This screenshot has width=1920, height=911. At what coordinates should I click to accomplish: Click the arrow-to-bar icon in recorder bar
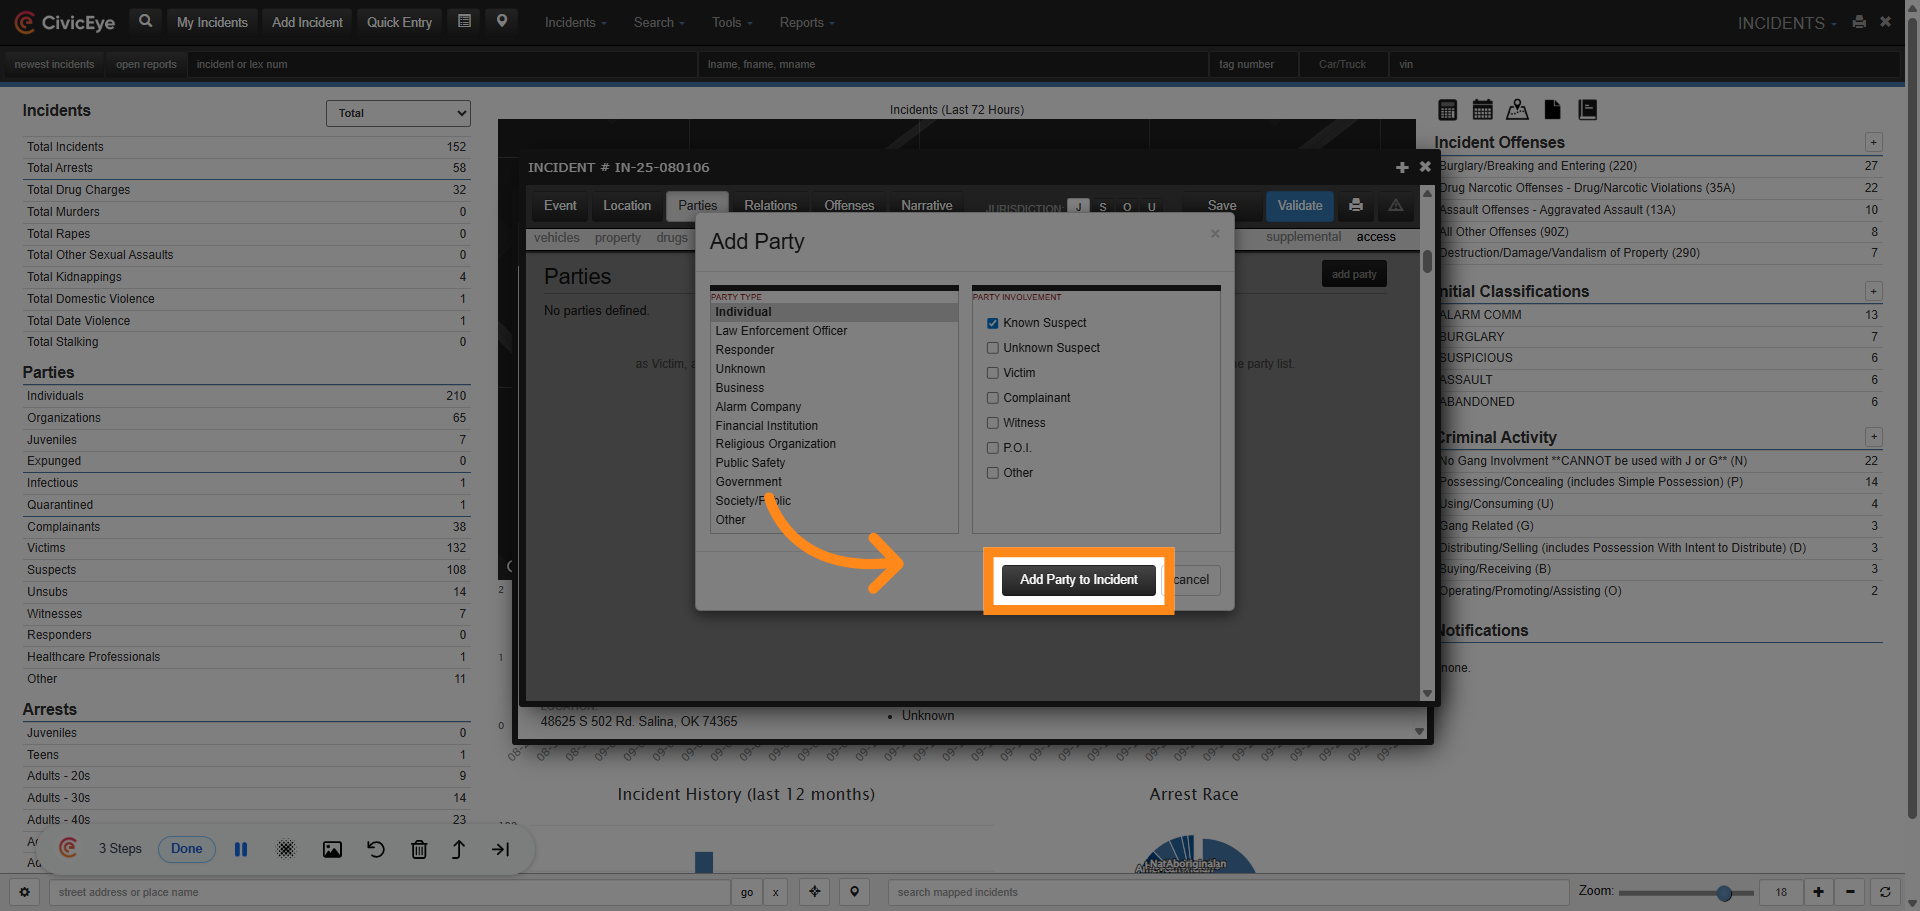click(x=501, y=849)
